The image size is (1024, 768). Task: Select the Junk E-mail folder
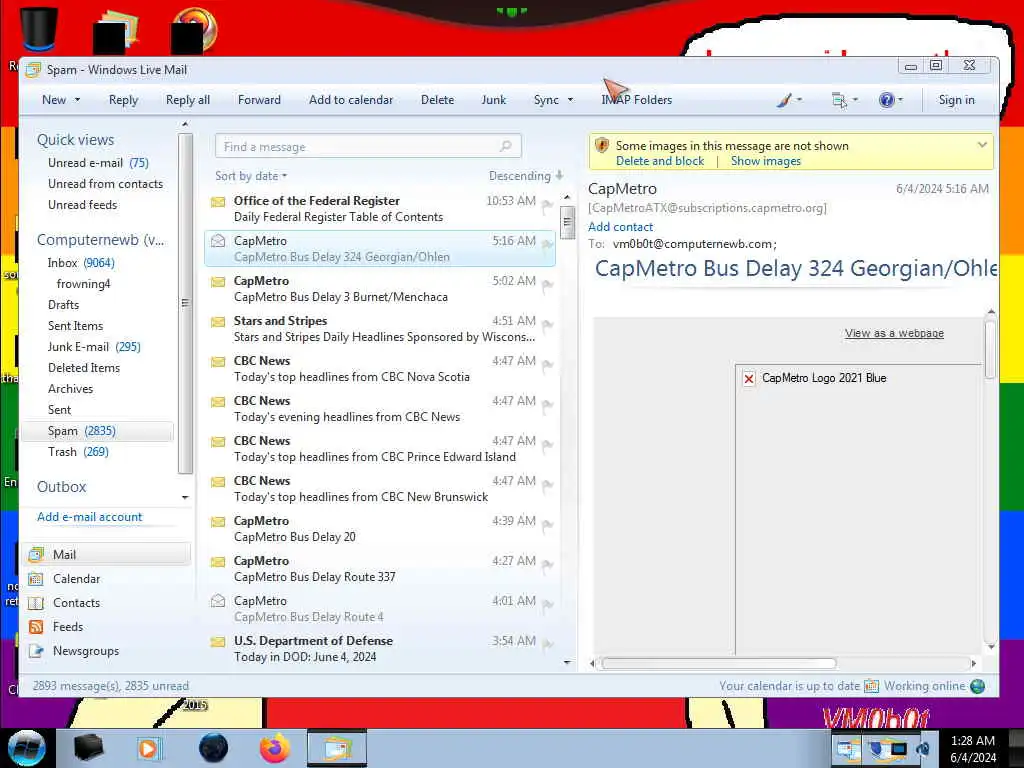point(94,347)
